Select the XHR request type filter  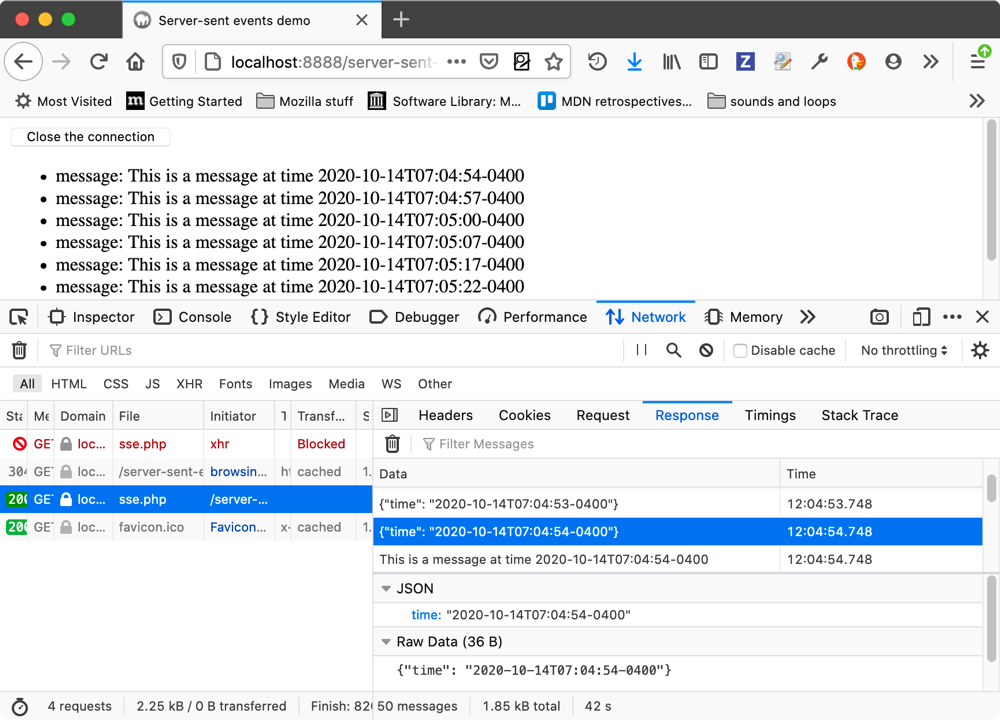tap(189, 384)
